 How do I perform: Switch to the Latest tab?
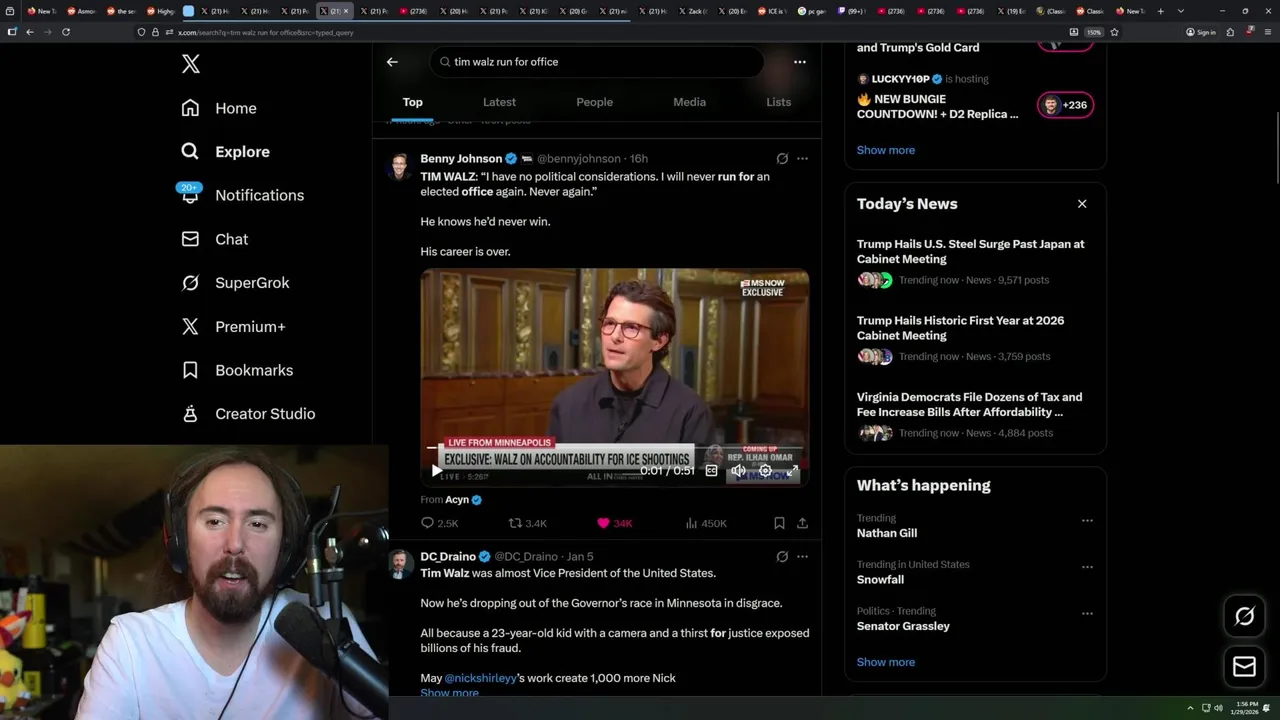[499, 102]
